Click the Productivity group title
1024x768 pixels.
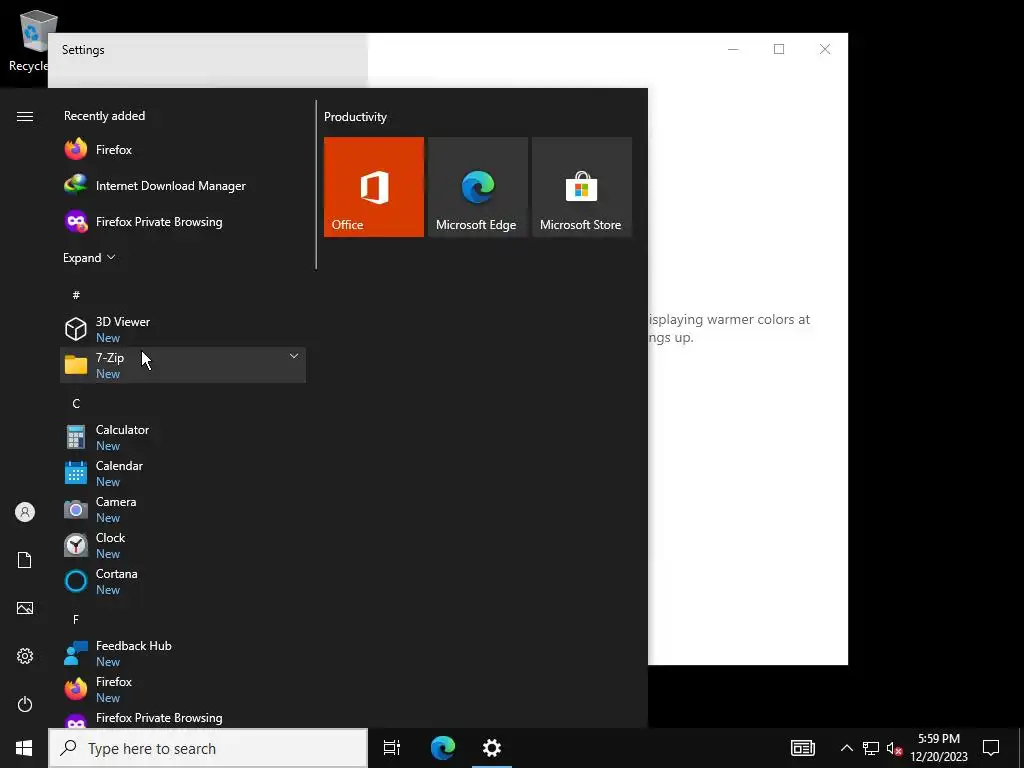[355, 117]
